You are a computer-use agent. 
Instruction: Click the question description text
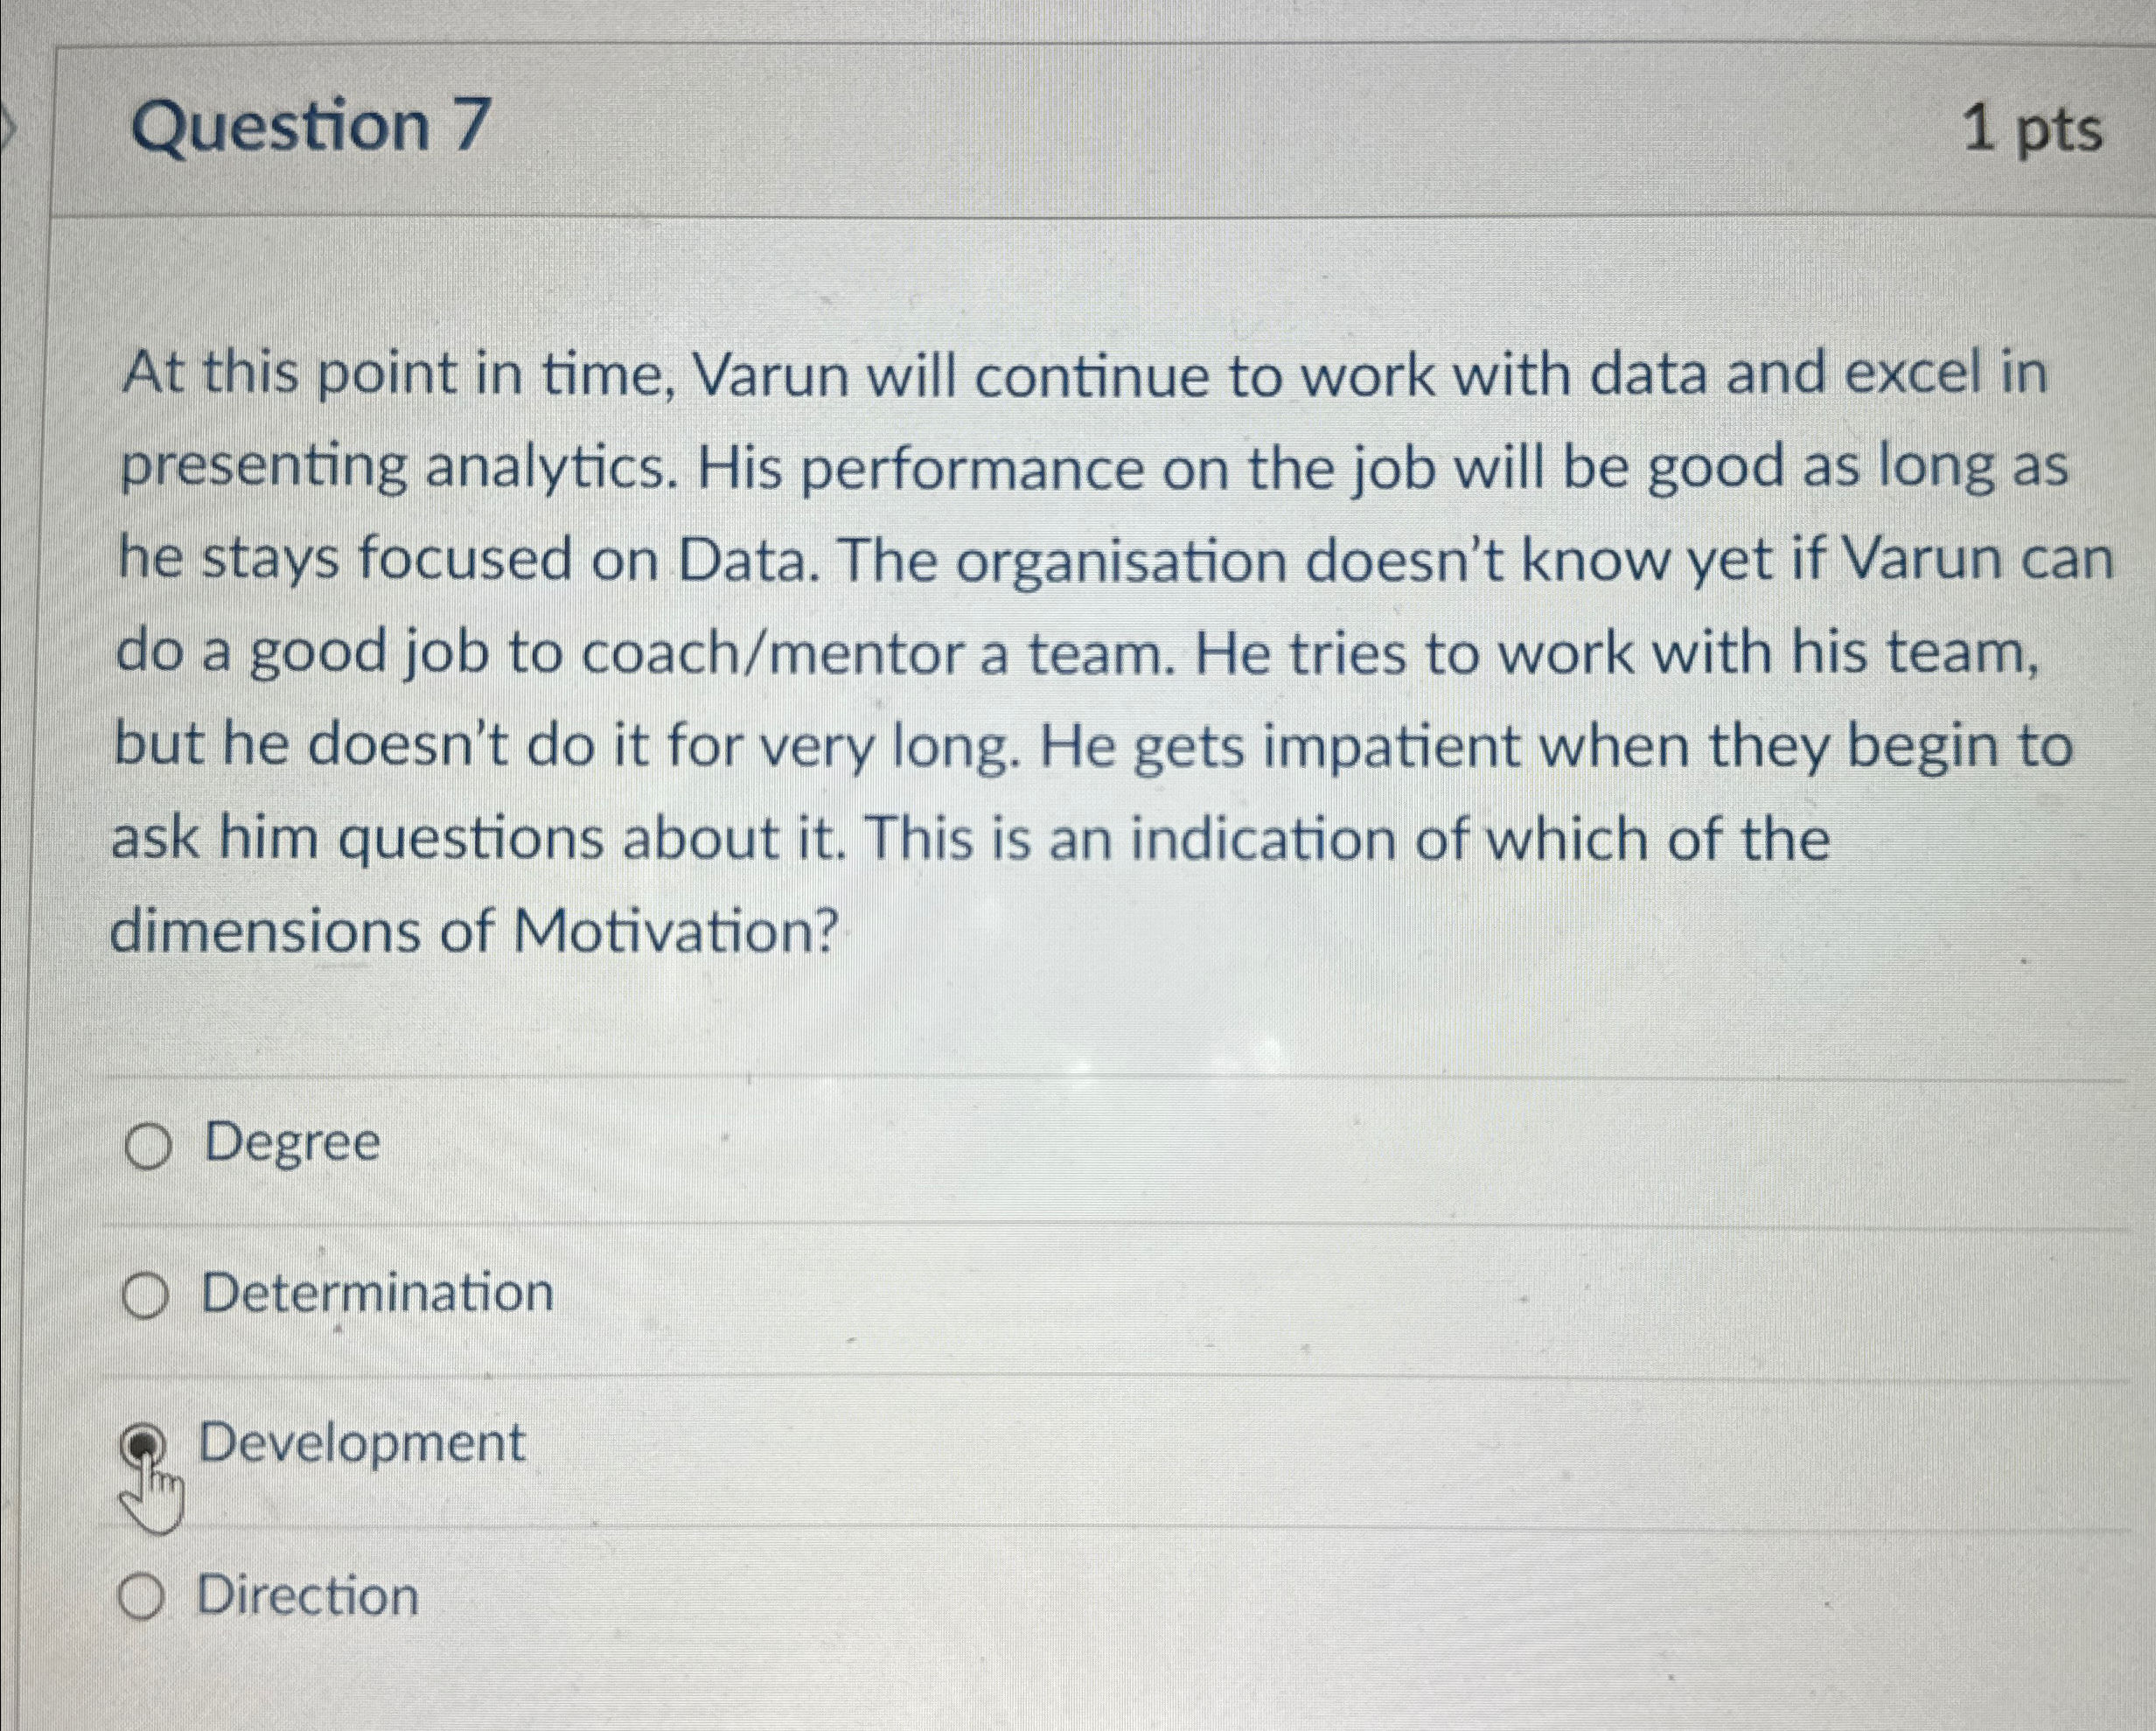(x=1000, y=650)
